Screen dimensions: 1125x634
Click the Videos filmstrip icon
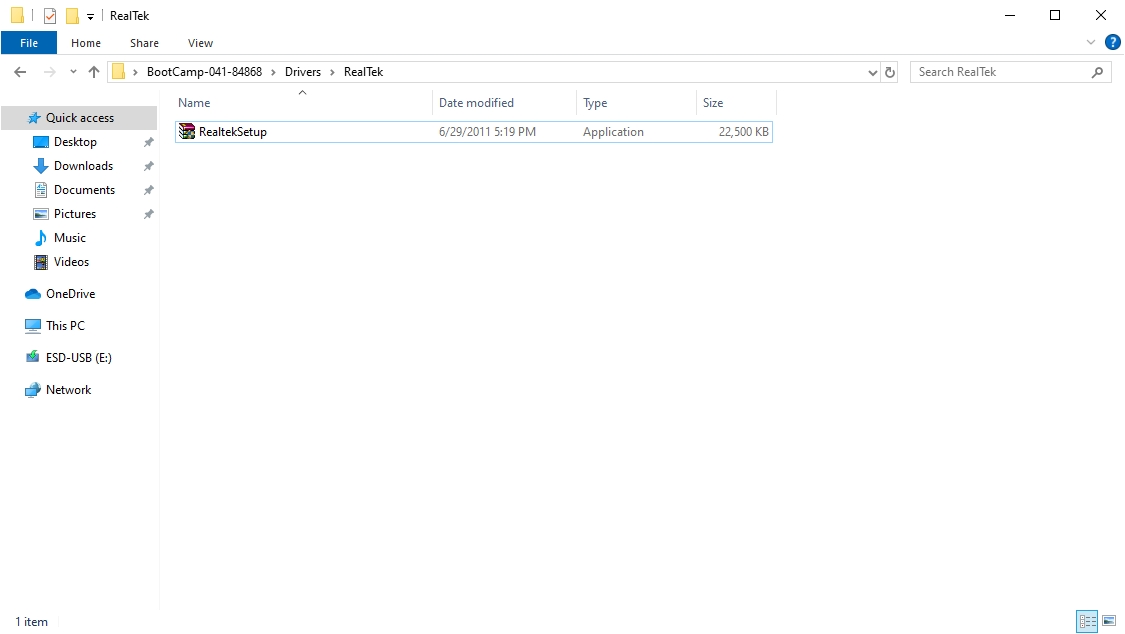click(41, 262)
